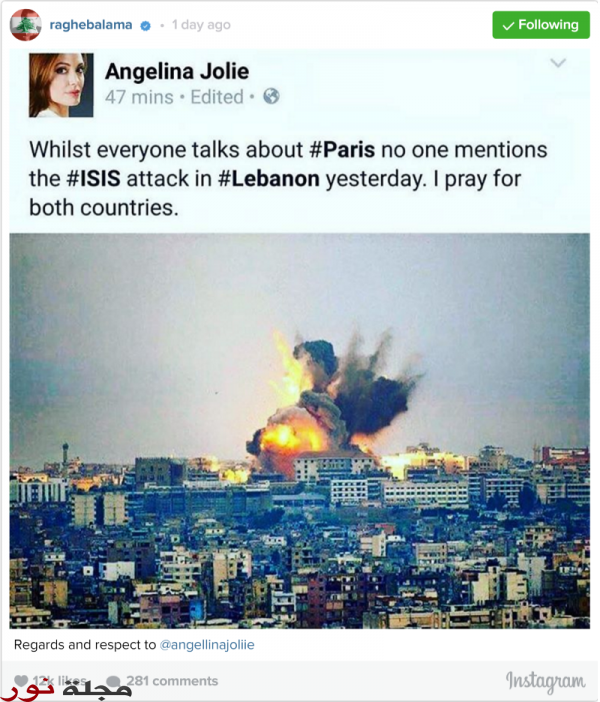Expand the post options chevron
The height and width of the screenshot is (702, 600).
[x=558, y=63]
